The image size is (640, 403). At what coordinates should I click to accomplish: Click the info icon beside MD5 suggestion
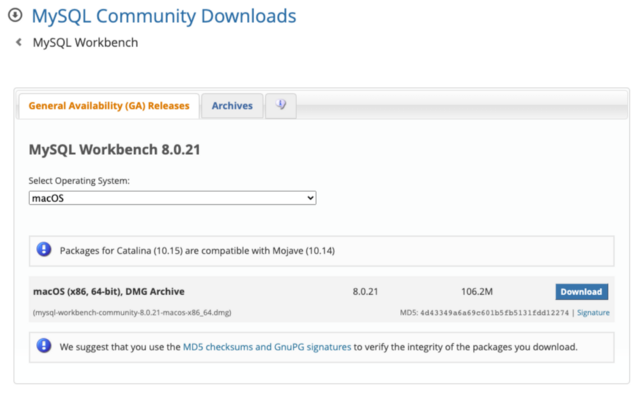pyautogui.click(x=44, y=346)
